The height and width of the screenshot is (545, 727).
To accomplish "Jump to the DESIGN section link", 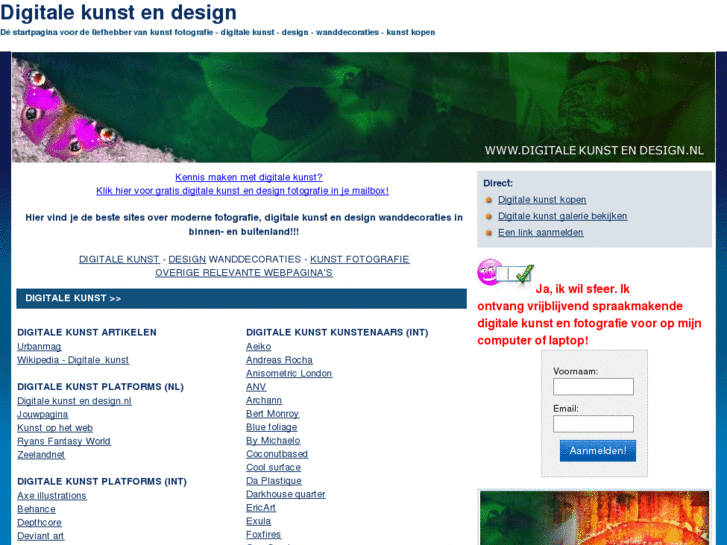I will point(187,259).
